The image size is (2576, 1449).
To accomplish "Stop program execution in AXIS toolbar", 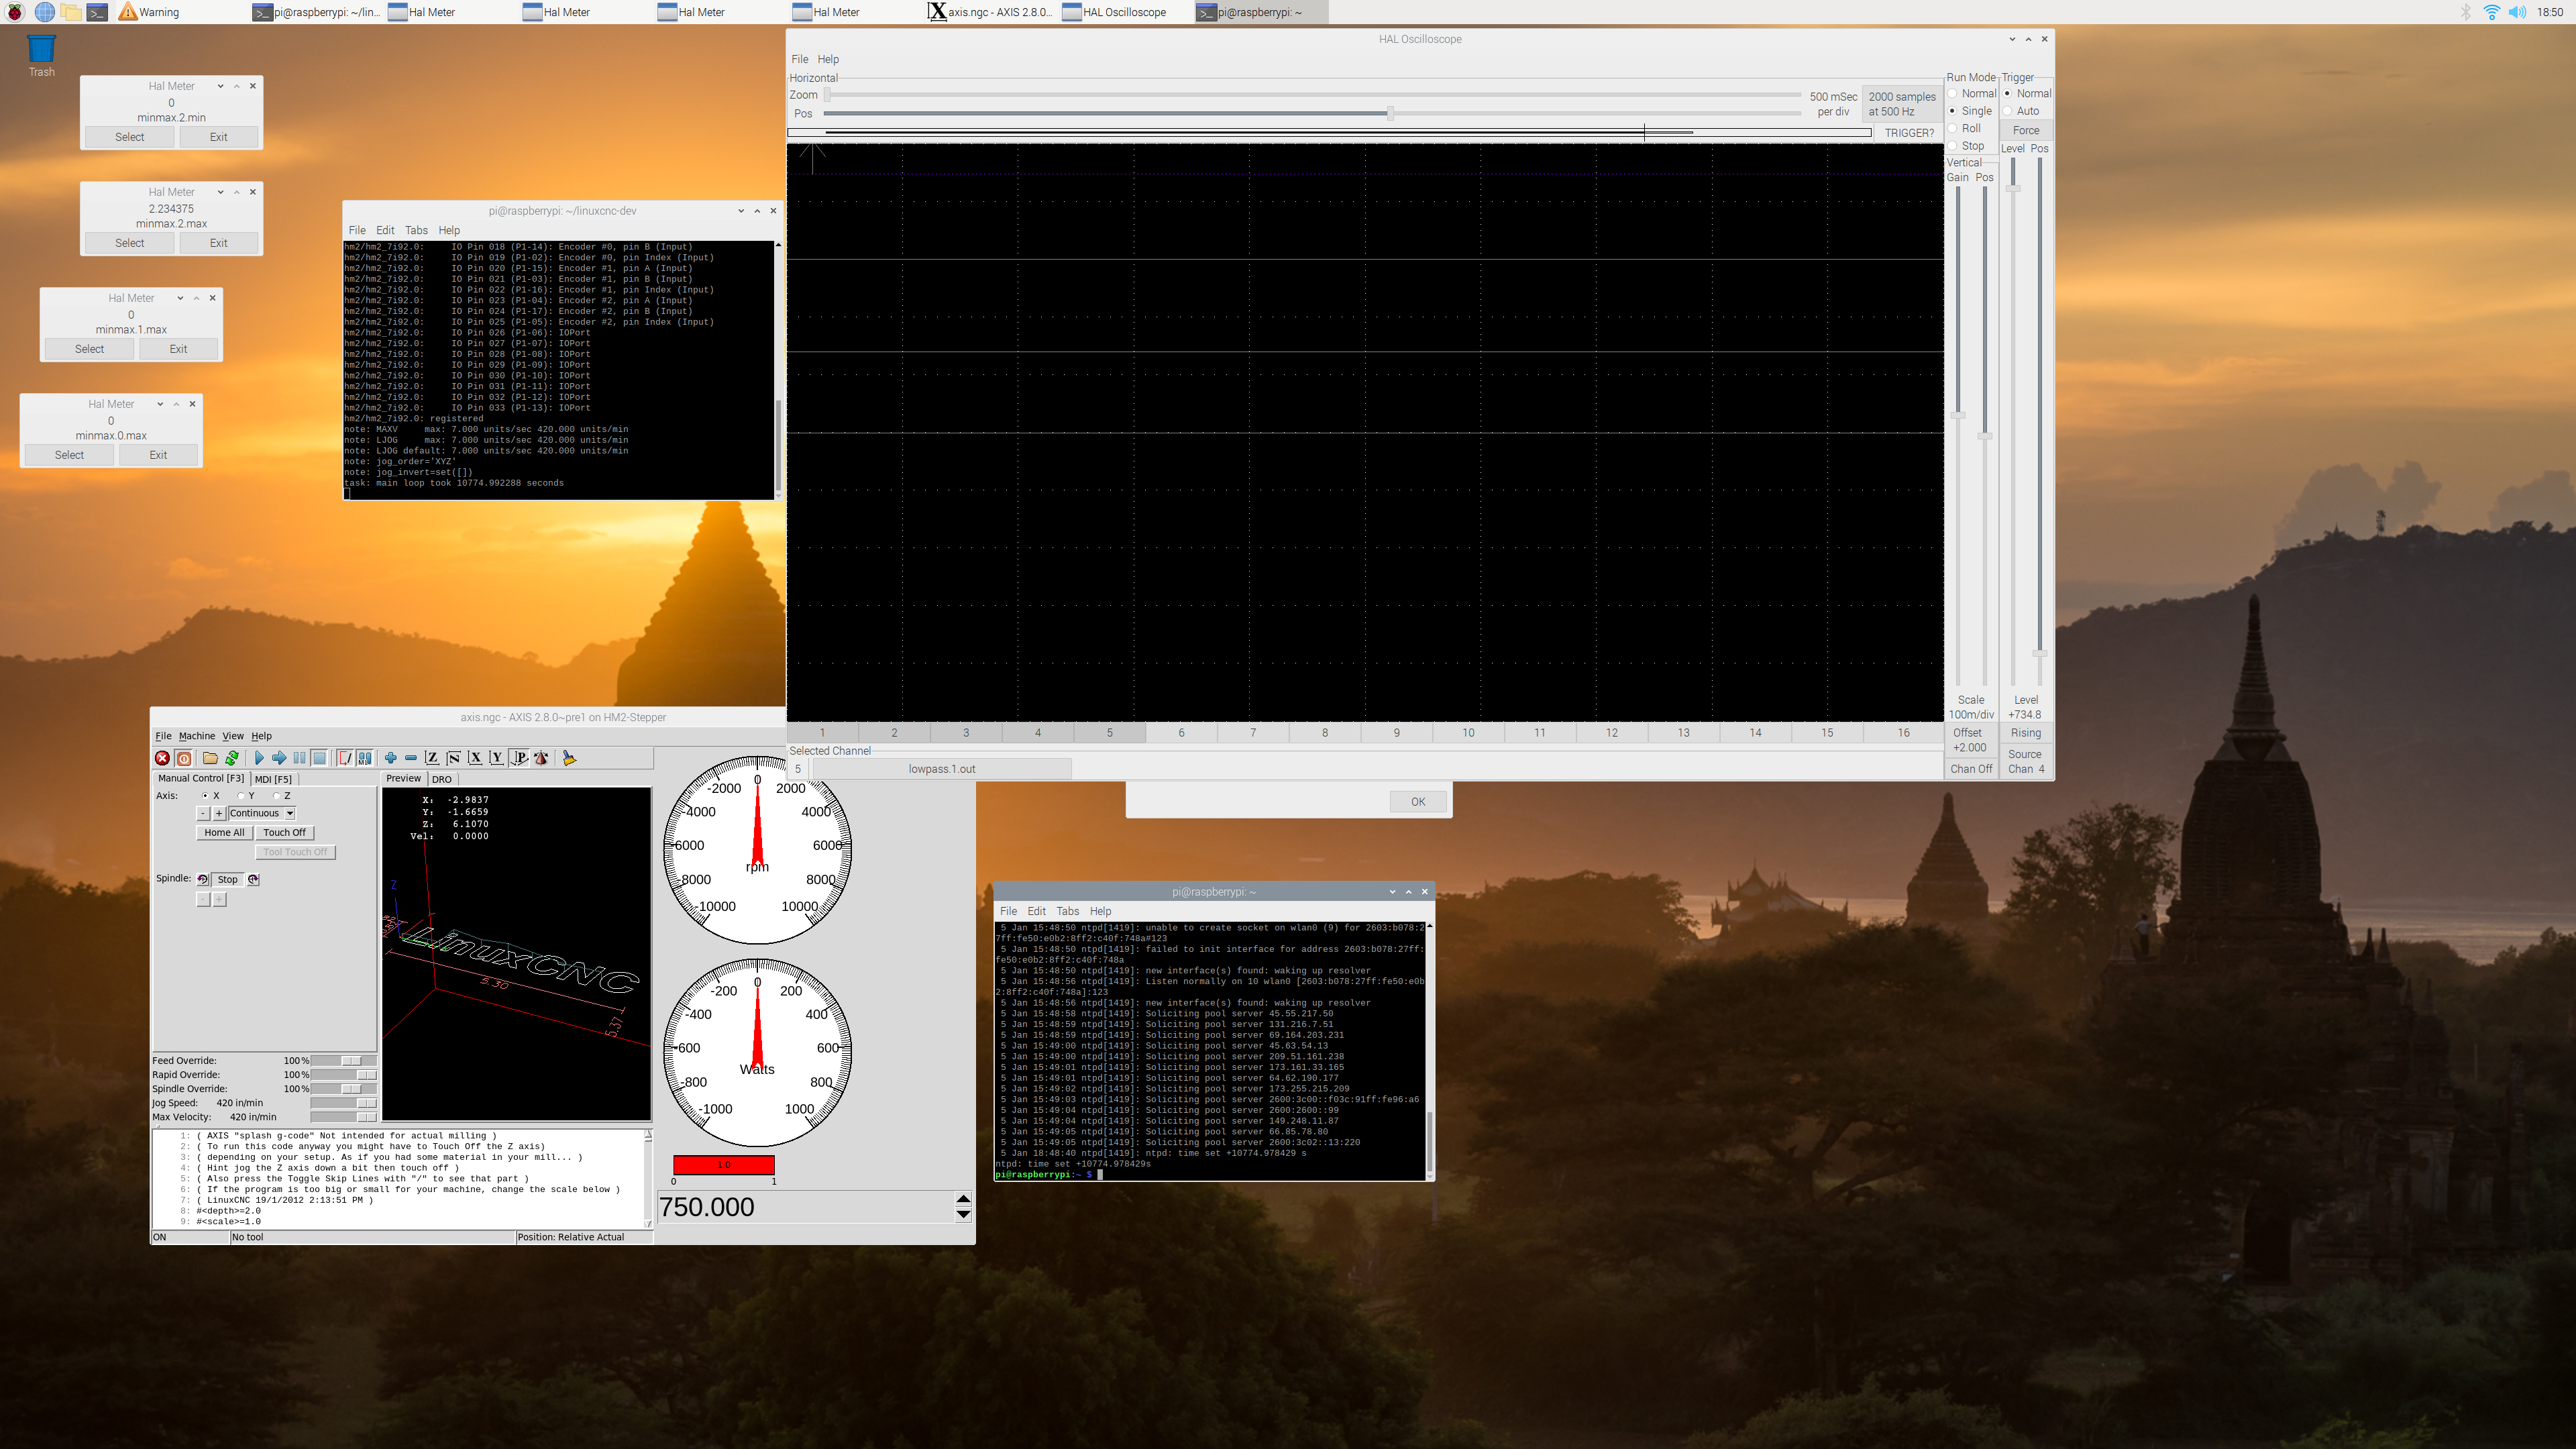I will coord(320,758).
